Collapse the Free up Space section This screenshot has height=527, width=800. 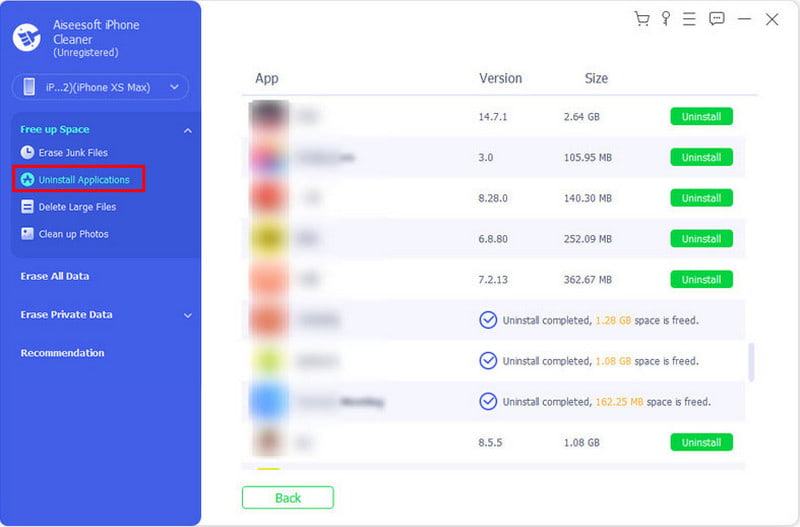click(x=187, y=130)
